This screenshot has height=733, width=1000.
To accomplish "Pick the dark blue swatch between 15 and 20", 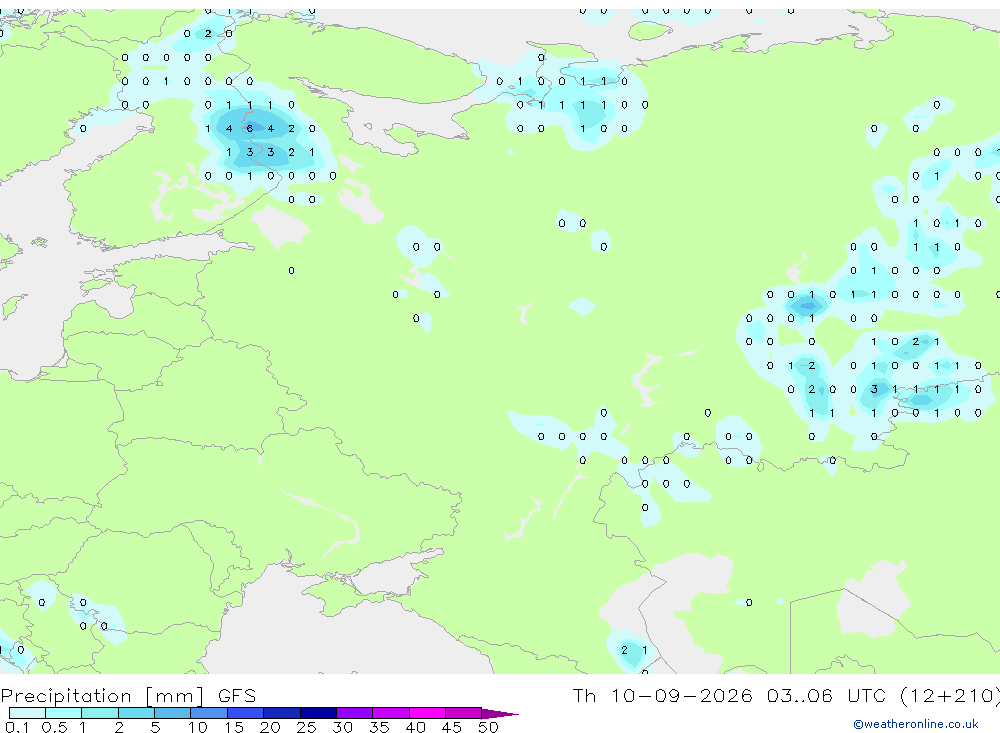I will (x=246, y=713).
